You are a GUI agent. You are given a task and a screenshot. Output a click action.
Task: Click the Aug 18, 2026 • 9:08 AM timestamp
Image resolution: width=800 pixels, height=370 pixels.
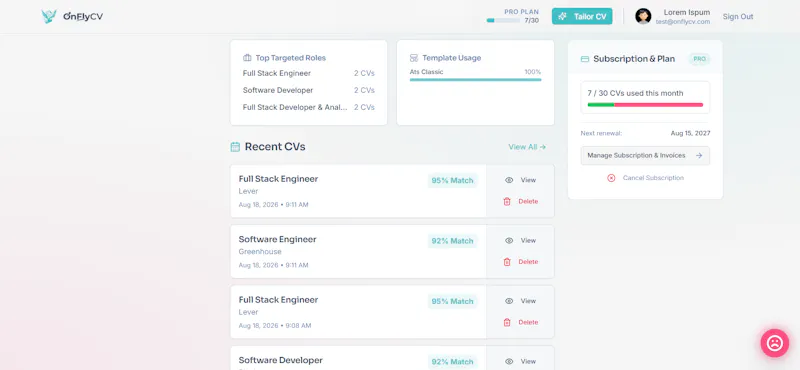274,326
